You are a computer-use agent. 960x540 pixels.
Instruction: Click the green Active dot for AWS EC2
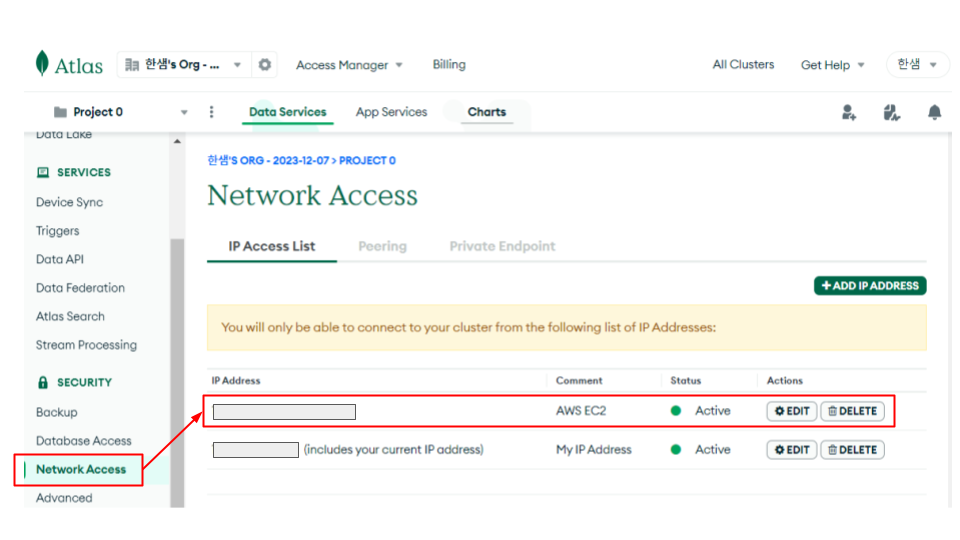[x=676, y=411]
